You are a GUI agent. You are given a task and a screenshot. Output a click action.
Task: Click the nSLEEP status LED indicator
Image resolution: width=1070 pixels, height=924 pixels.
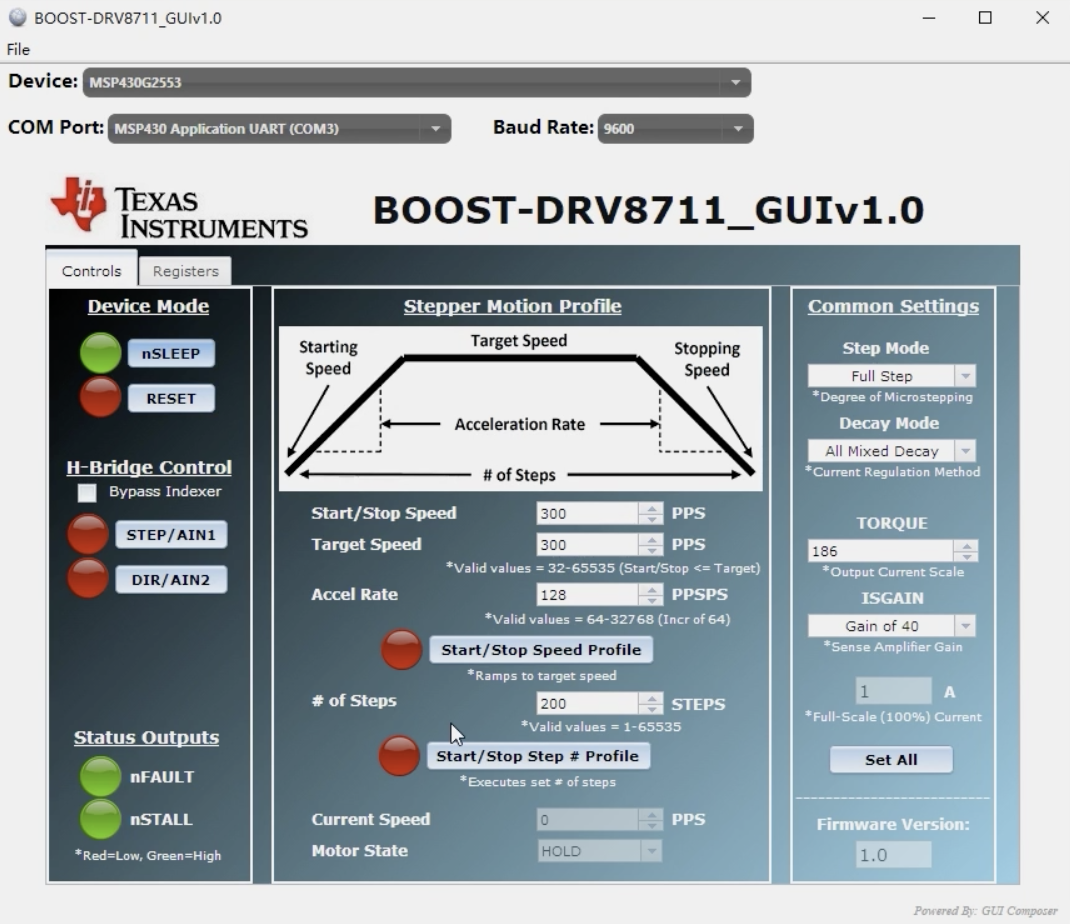point(100,353)
